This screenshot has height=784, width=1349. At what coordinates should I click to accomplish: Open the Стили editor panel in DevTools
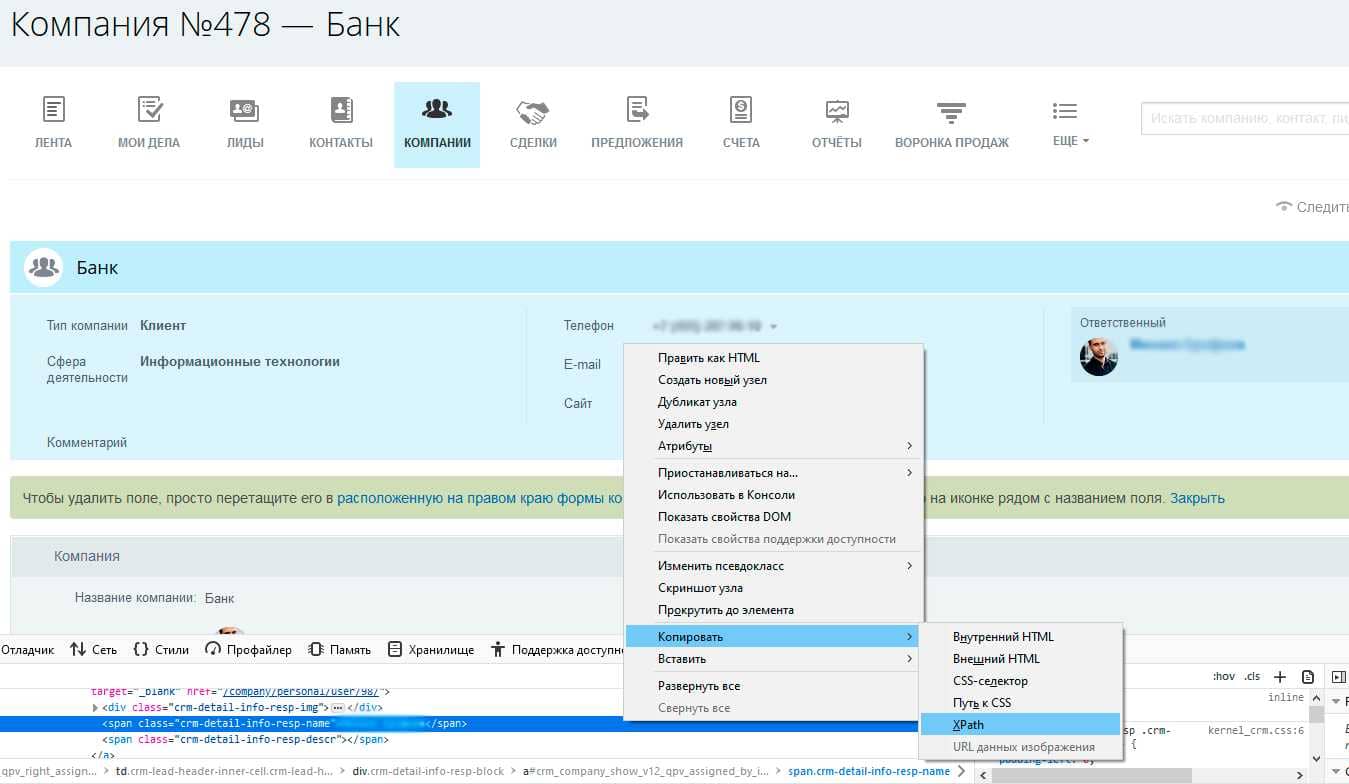[161, 650]
